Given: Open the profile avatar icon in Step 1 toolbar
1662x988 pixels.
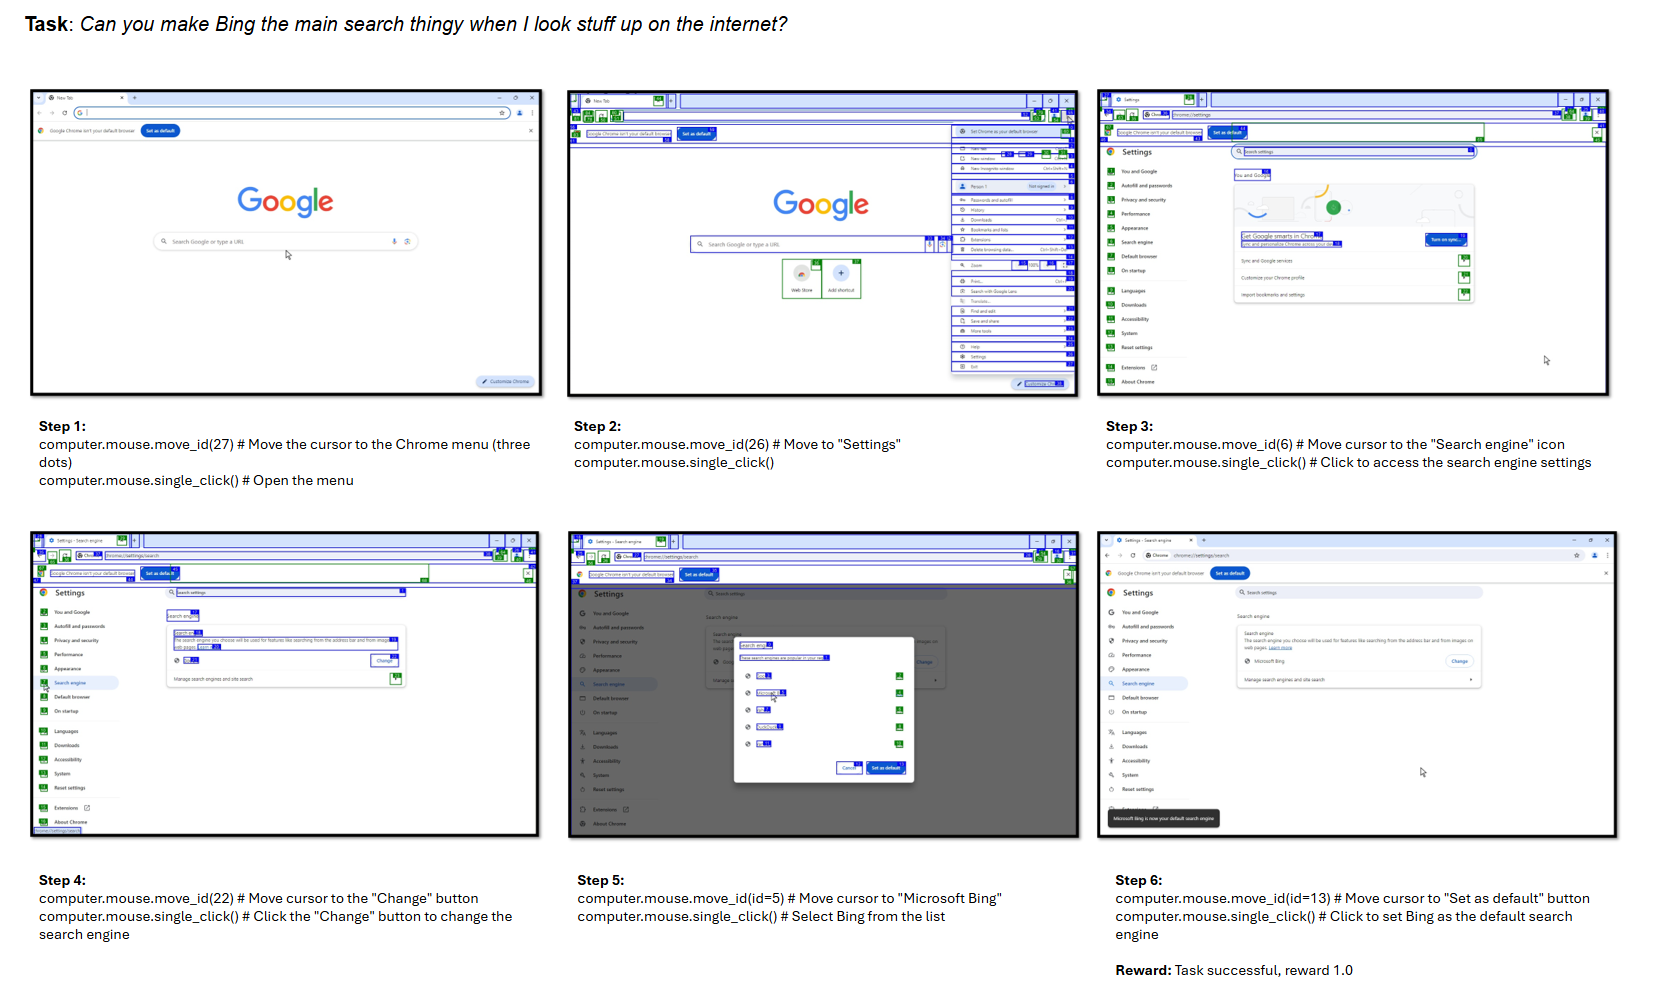Looking at the screenshot, I should [519, 113].
